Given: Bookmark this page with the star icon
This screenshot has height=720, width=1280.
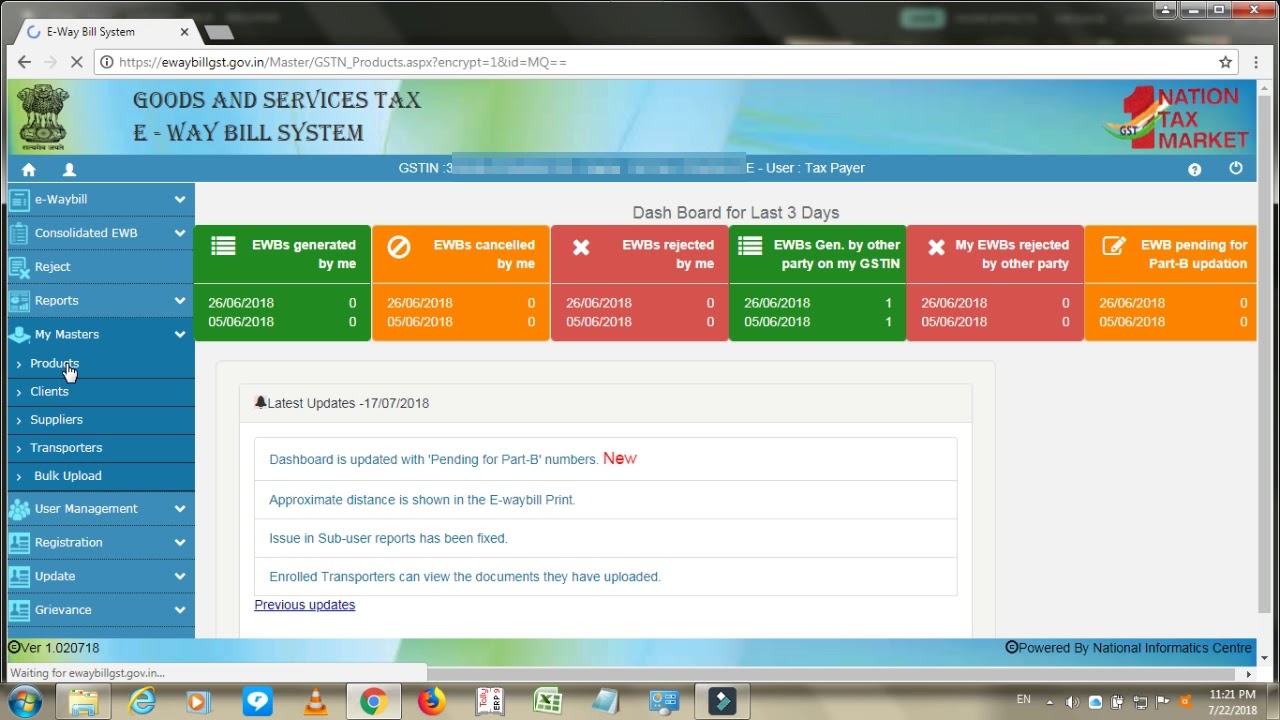Looking at the screenshot, I should [x=1225, y=62].
